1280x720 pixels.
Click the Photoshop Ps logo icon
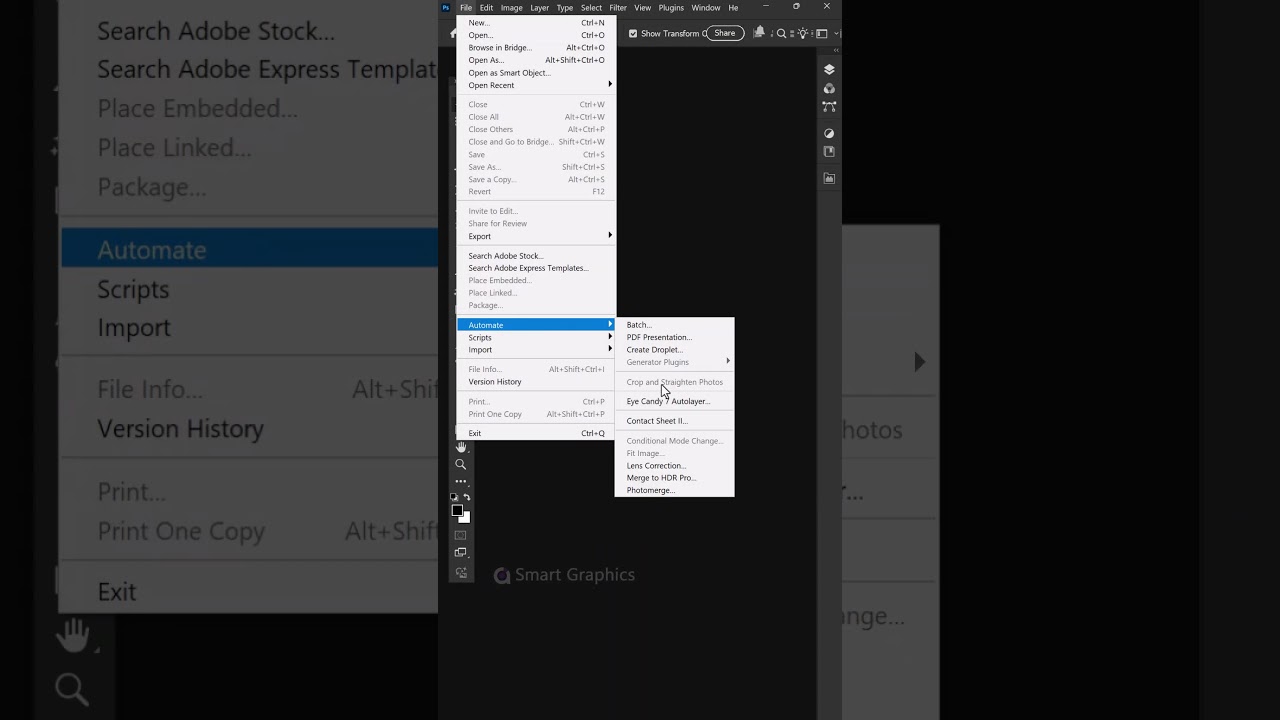446,7
